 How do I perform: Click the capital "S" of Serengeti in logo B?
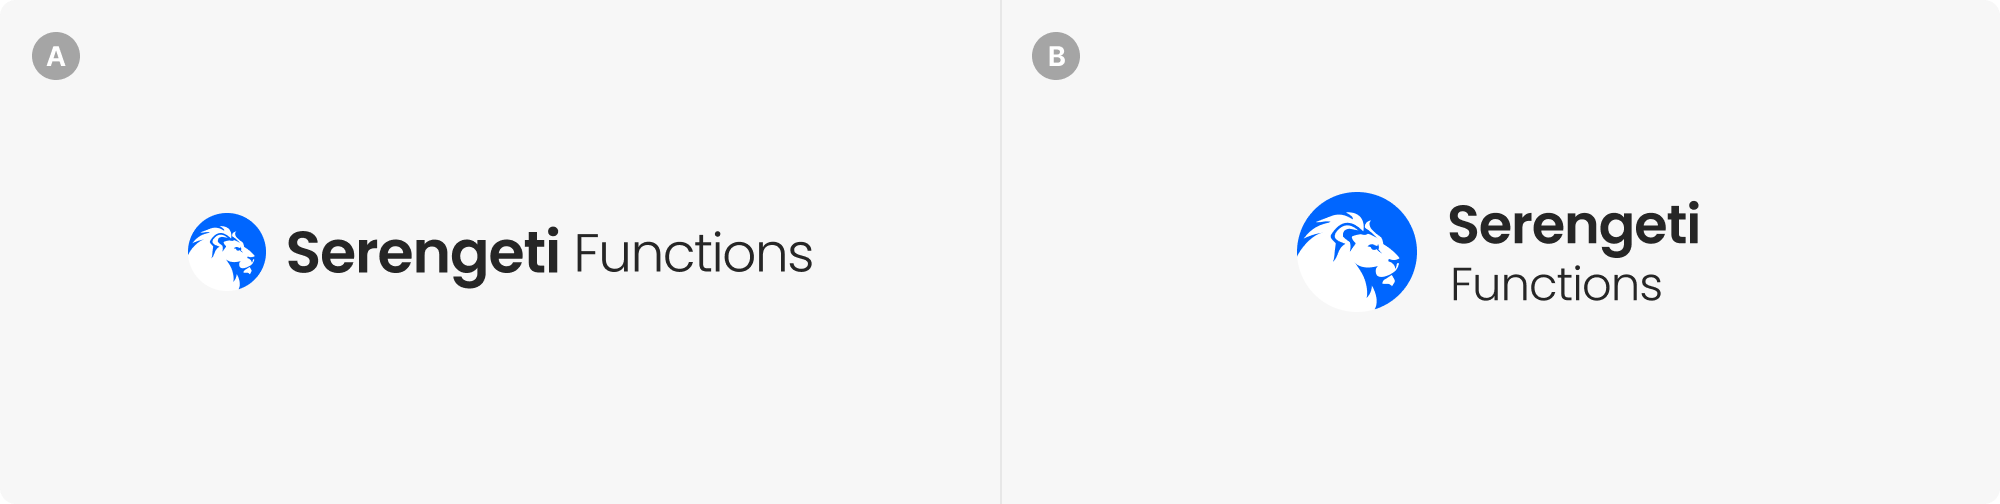pos(1465,224)
